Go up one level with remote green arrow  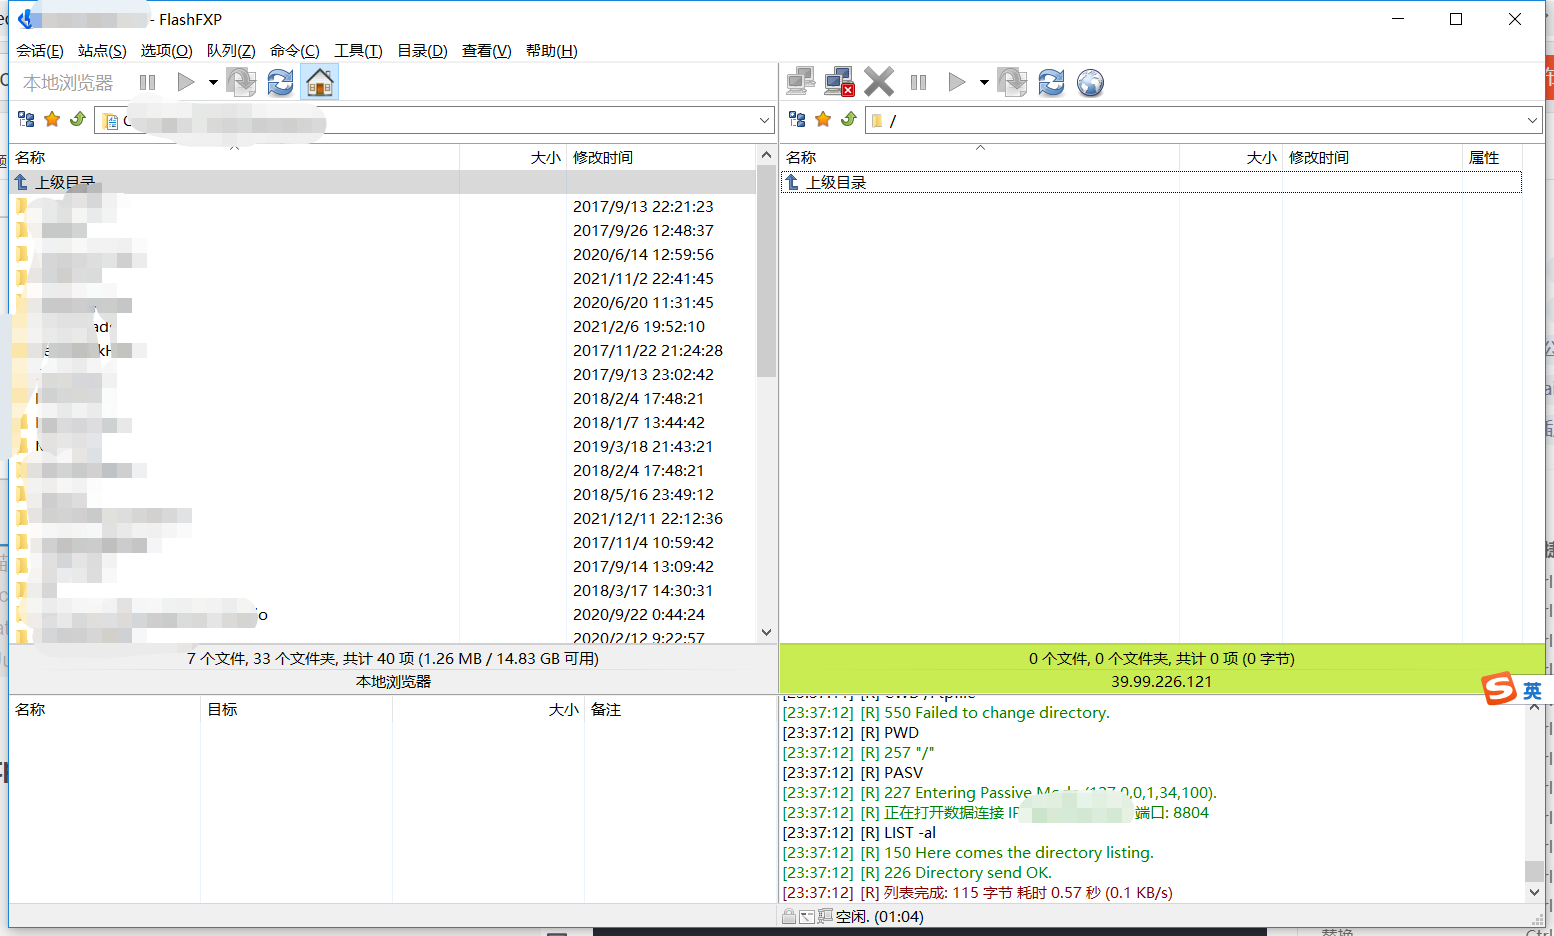[x=849, y=119]
